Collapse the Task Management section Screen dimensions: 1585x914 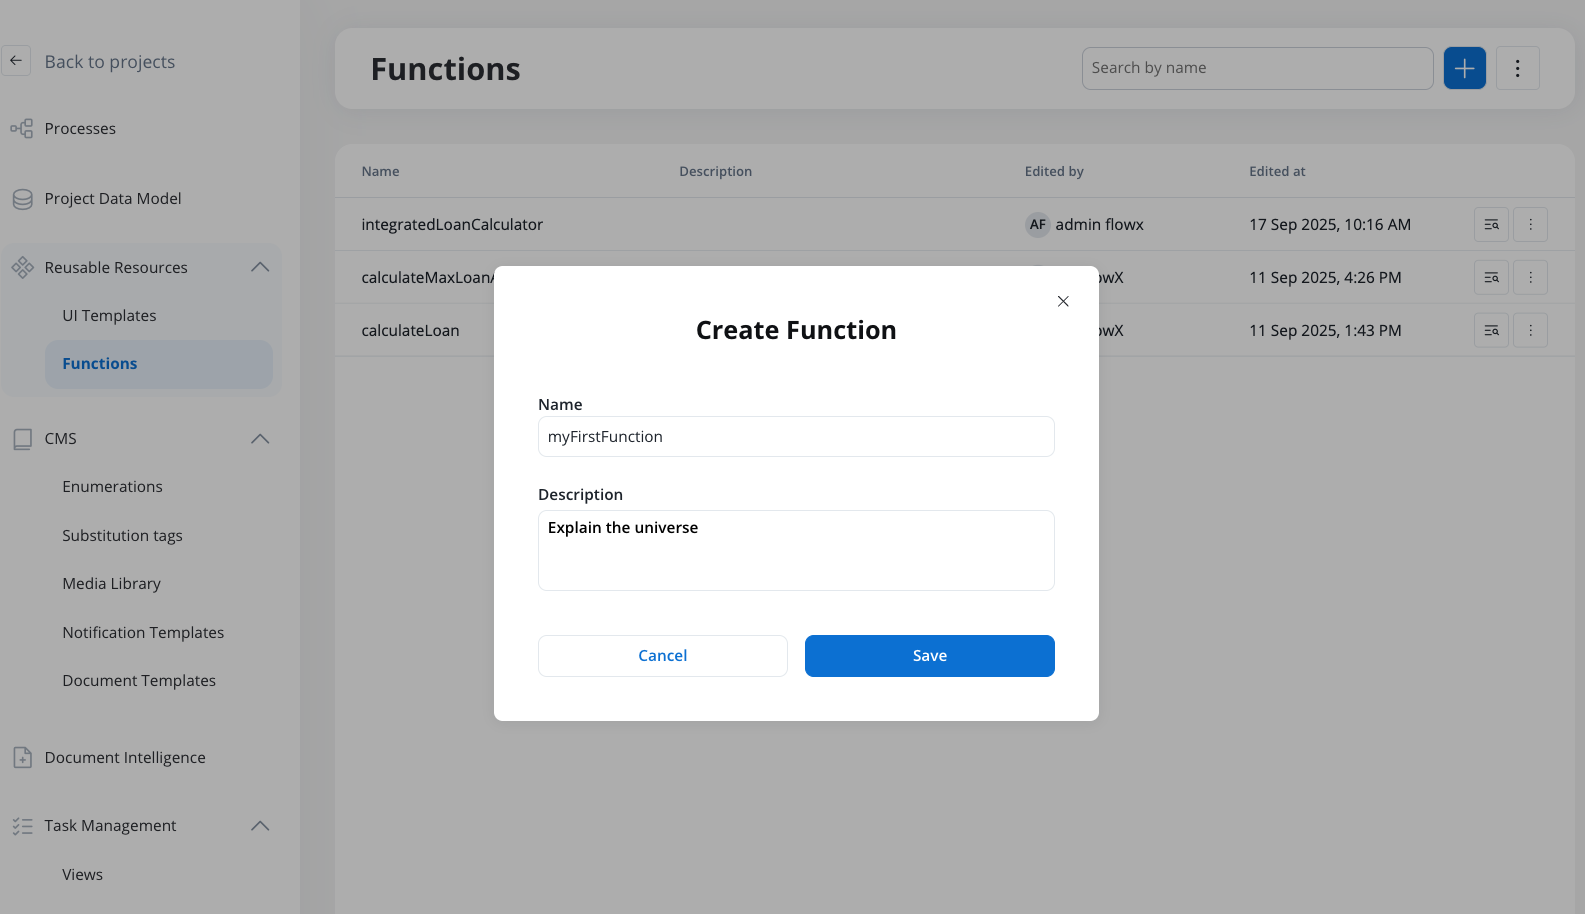tap(260, 826)
